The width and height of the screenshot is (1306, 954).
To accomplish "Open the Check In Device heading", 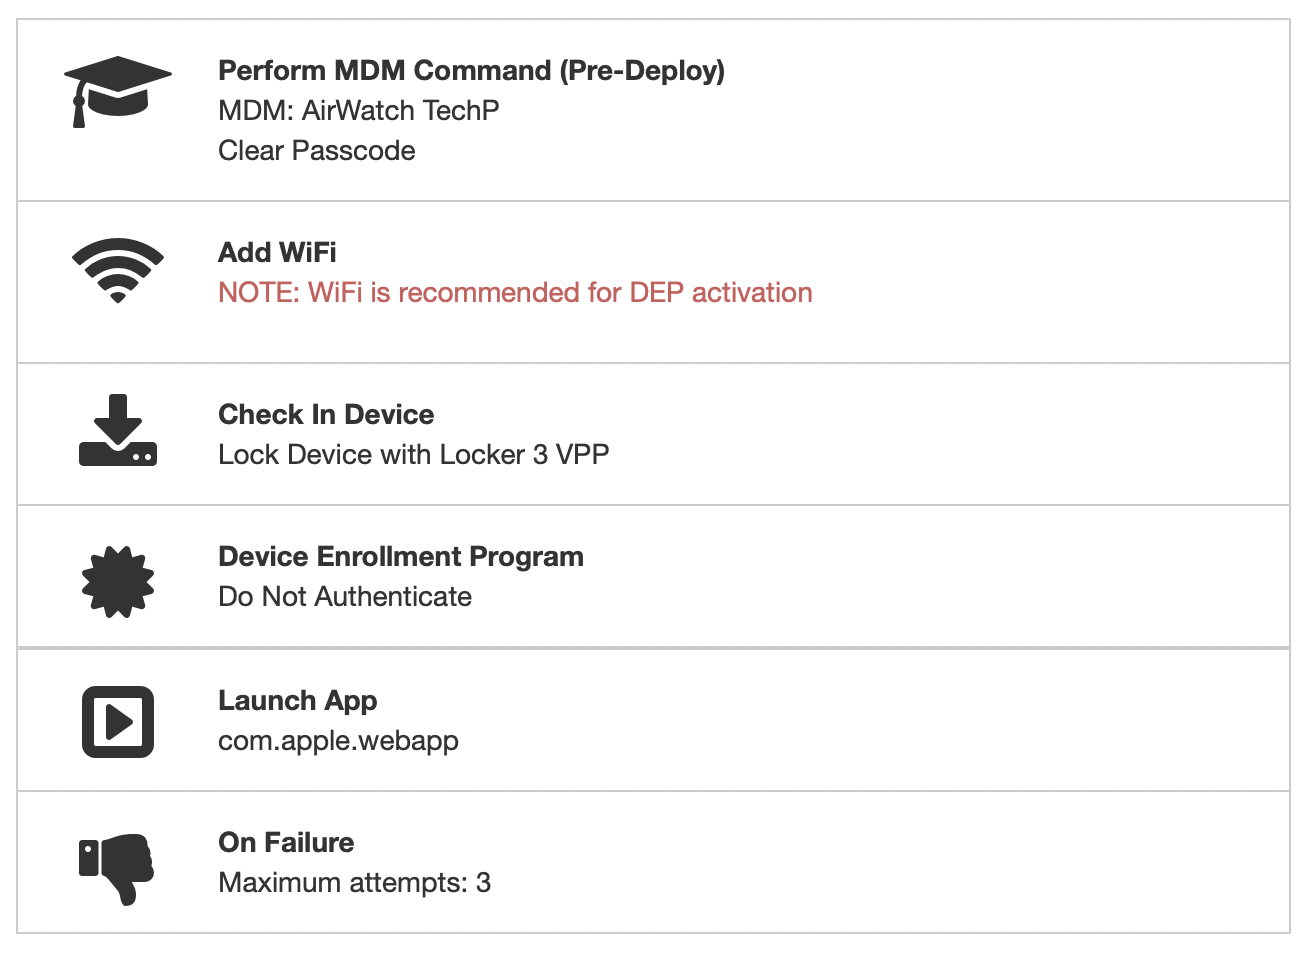I will [x=326, y=414].
